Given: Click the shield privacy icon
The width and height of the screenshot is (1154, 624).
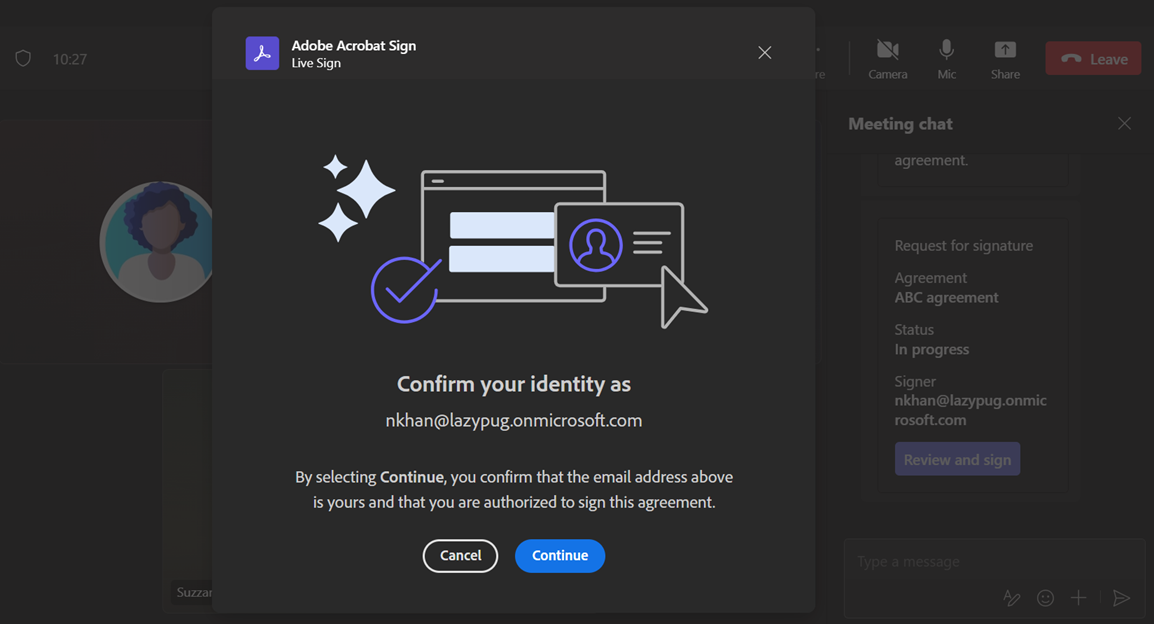Looking at the screenshot, I should click(x=23, y=58).
